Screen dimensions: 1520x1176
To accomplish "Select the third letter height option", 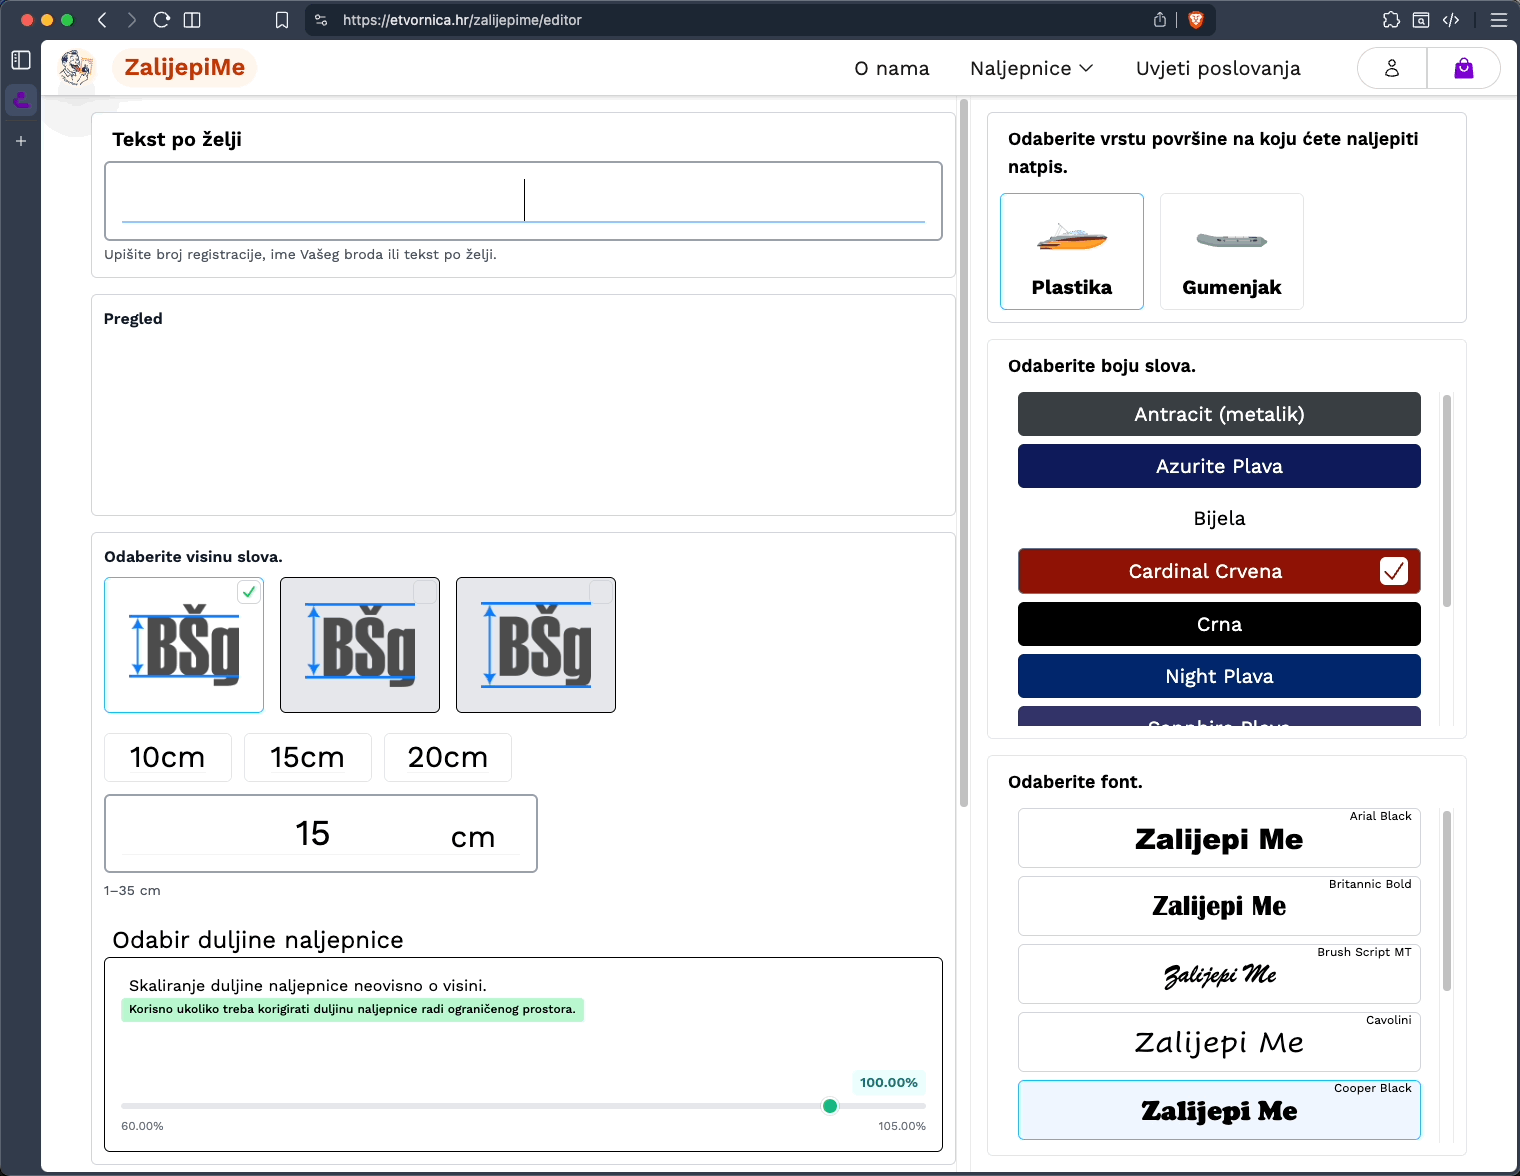I will (x=536, y=645).
